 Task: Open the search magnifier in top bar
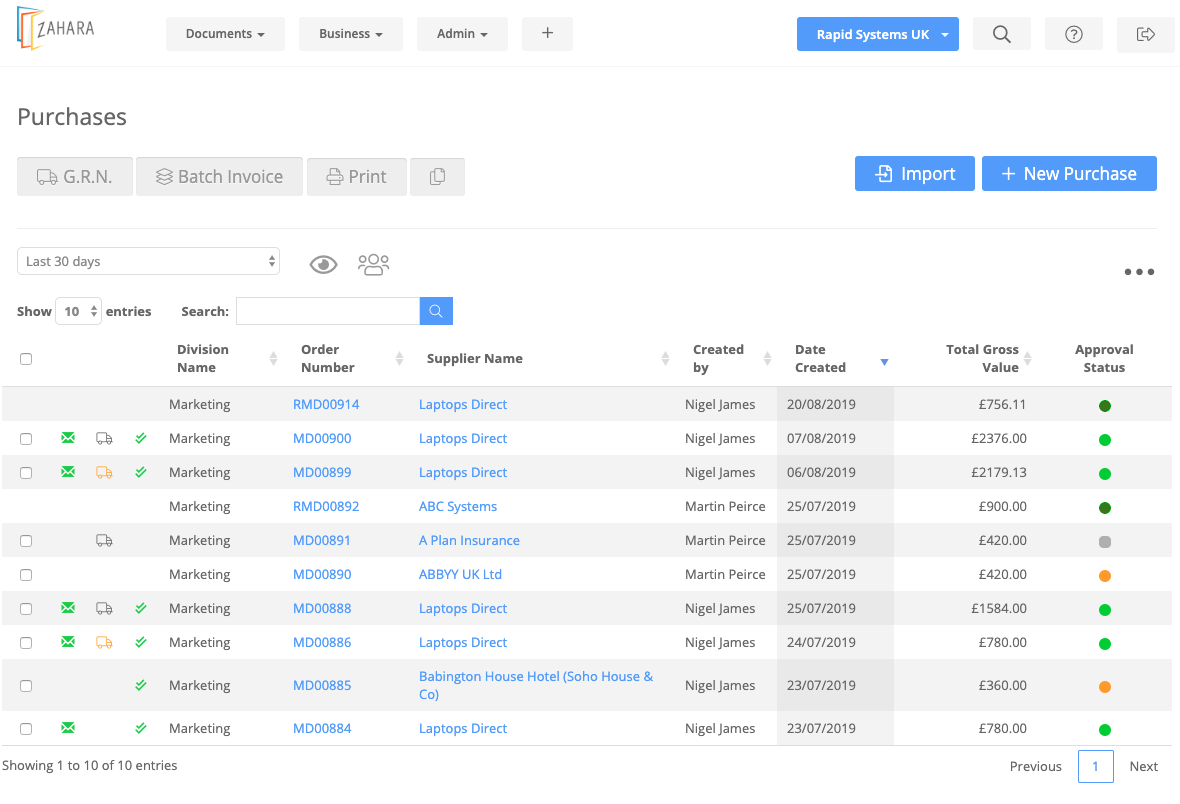(x=1002, y=34)
